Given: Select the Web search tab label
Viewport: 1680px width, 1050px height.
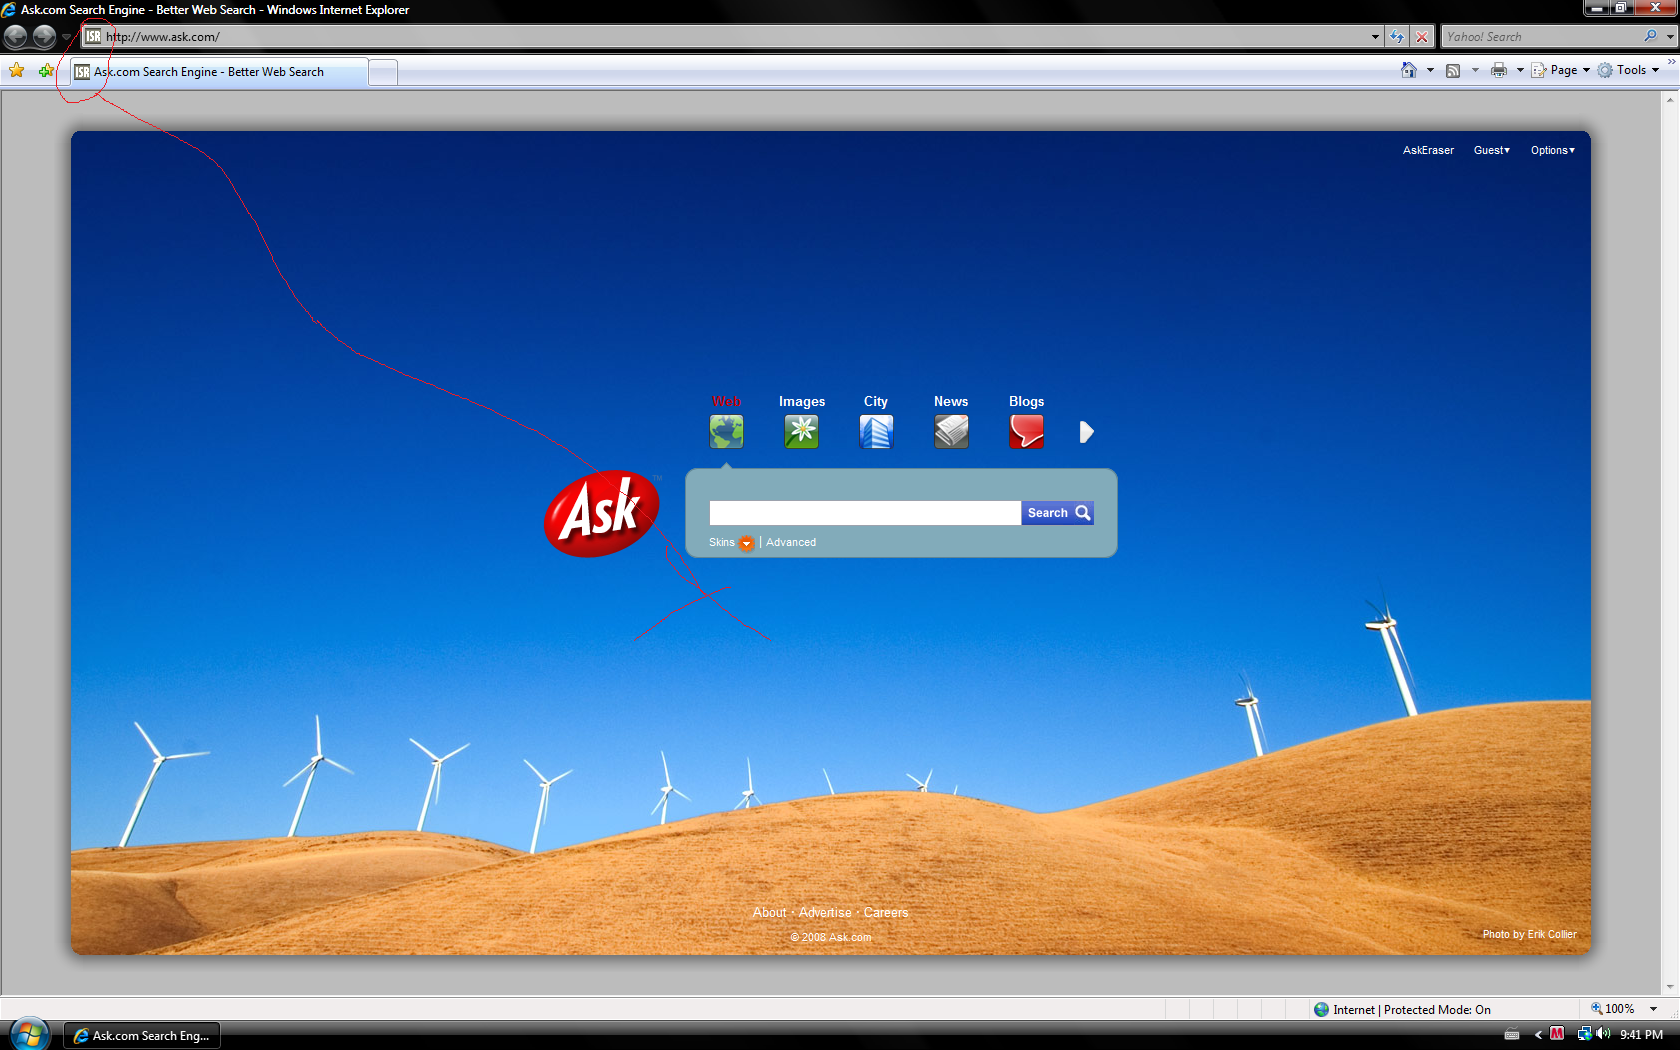Looking at the screenshot, I should 726,401.
